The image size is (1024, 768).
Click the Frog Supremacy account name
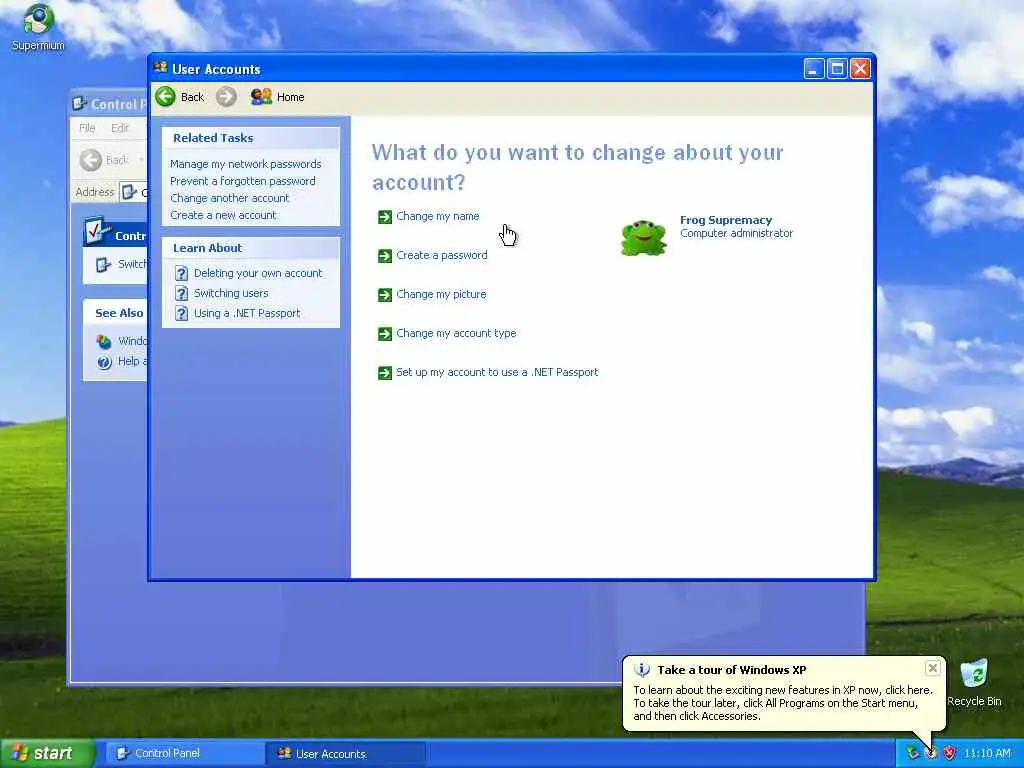click(x=726, y=220)
